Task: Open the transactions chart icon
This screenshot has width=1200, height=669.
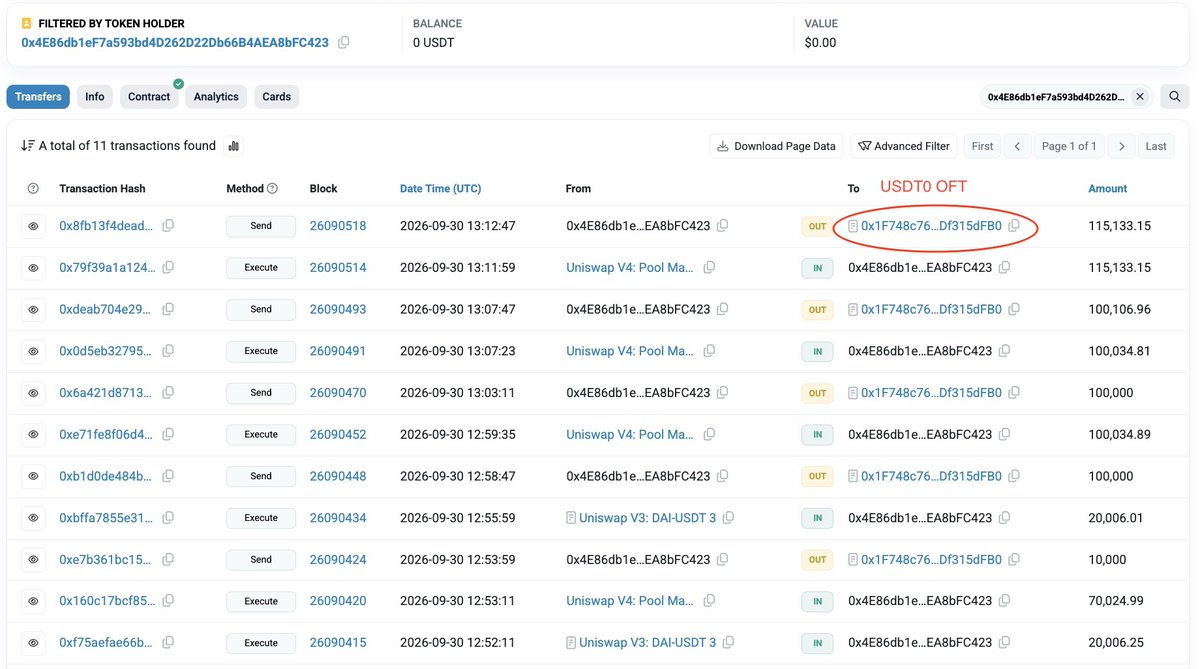Action: [x=234, y=146]
